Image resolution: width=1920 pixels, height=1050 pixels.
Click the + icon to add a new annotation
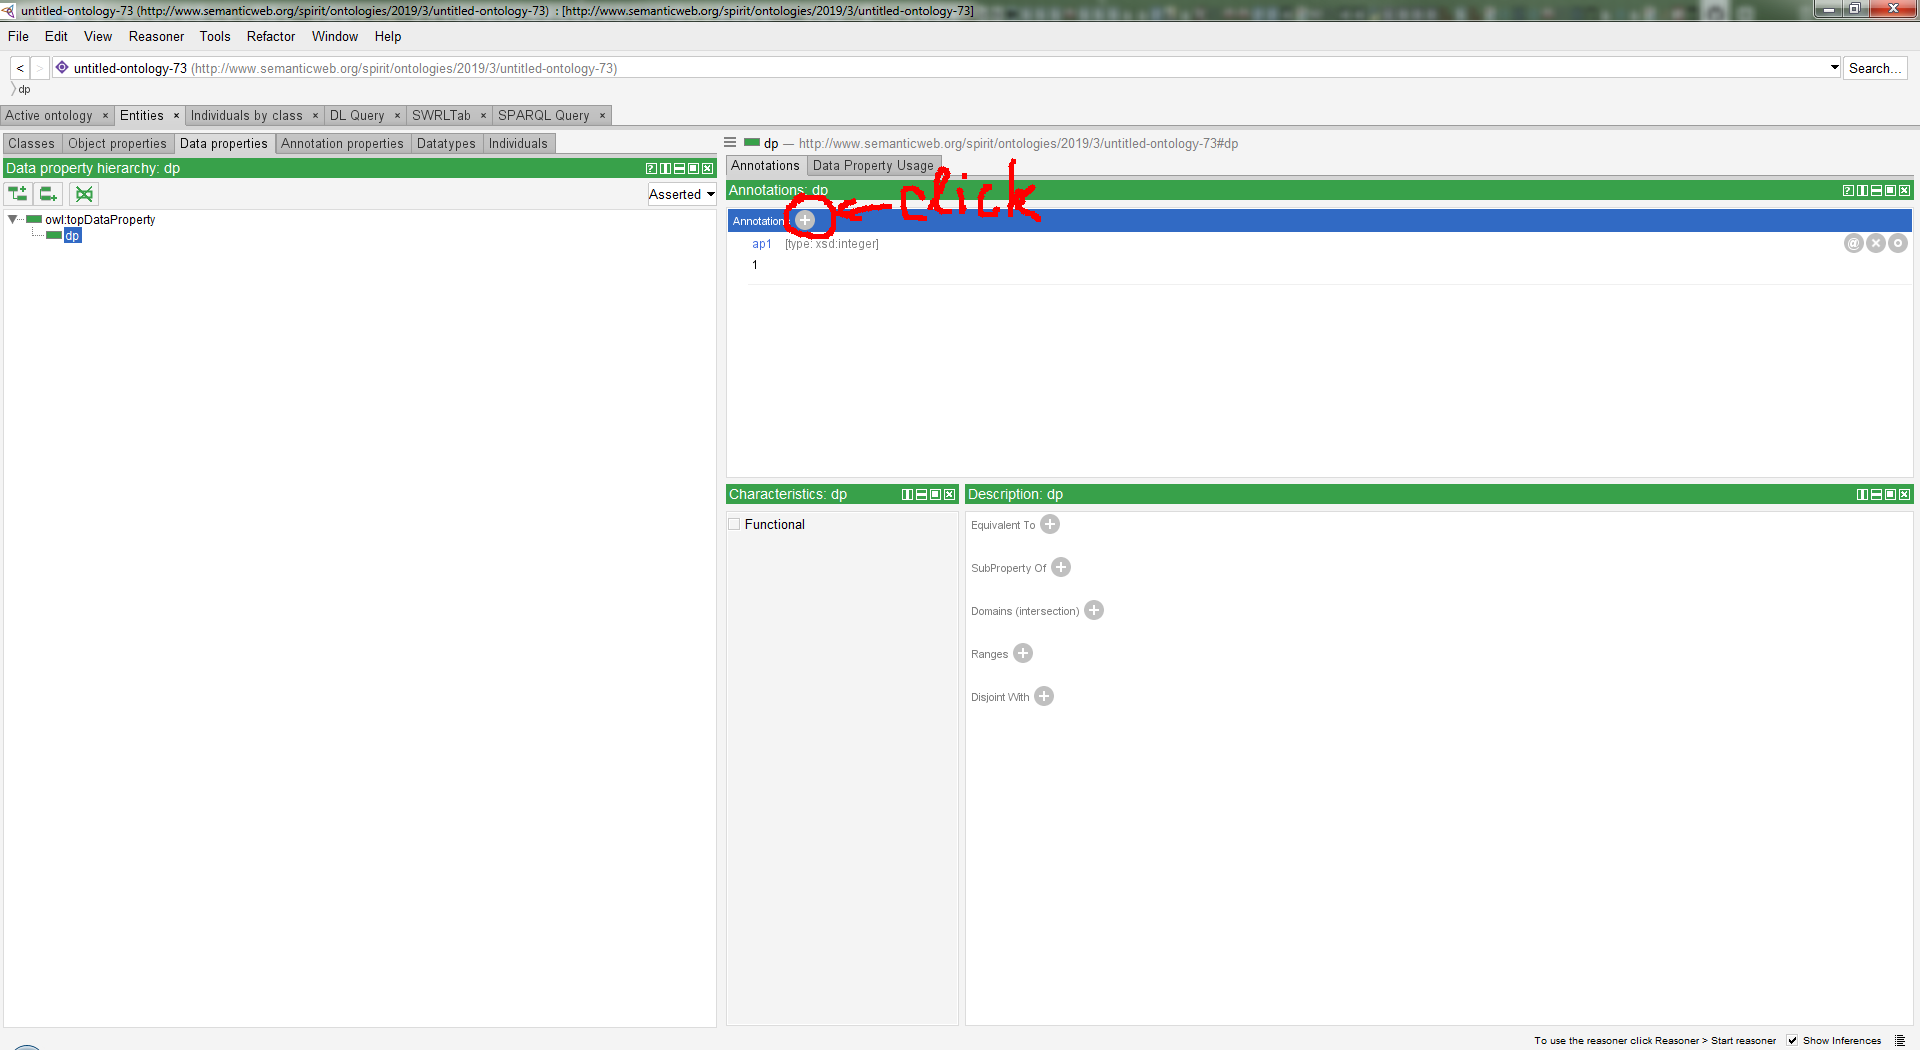[x=804, y=220]
